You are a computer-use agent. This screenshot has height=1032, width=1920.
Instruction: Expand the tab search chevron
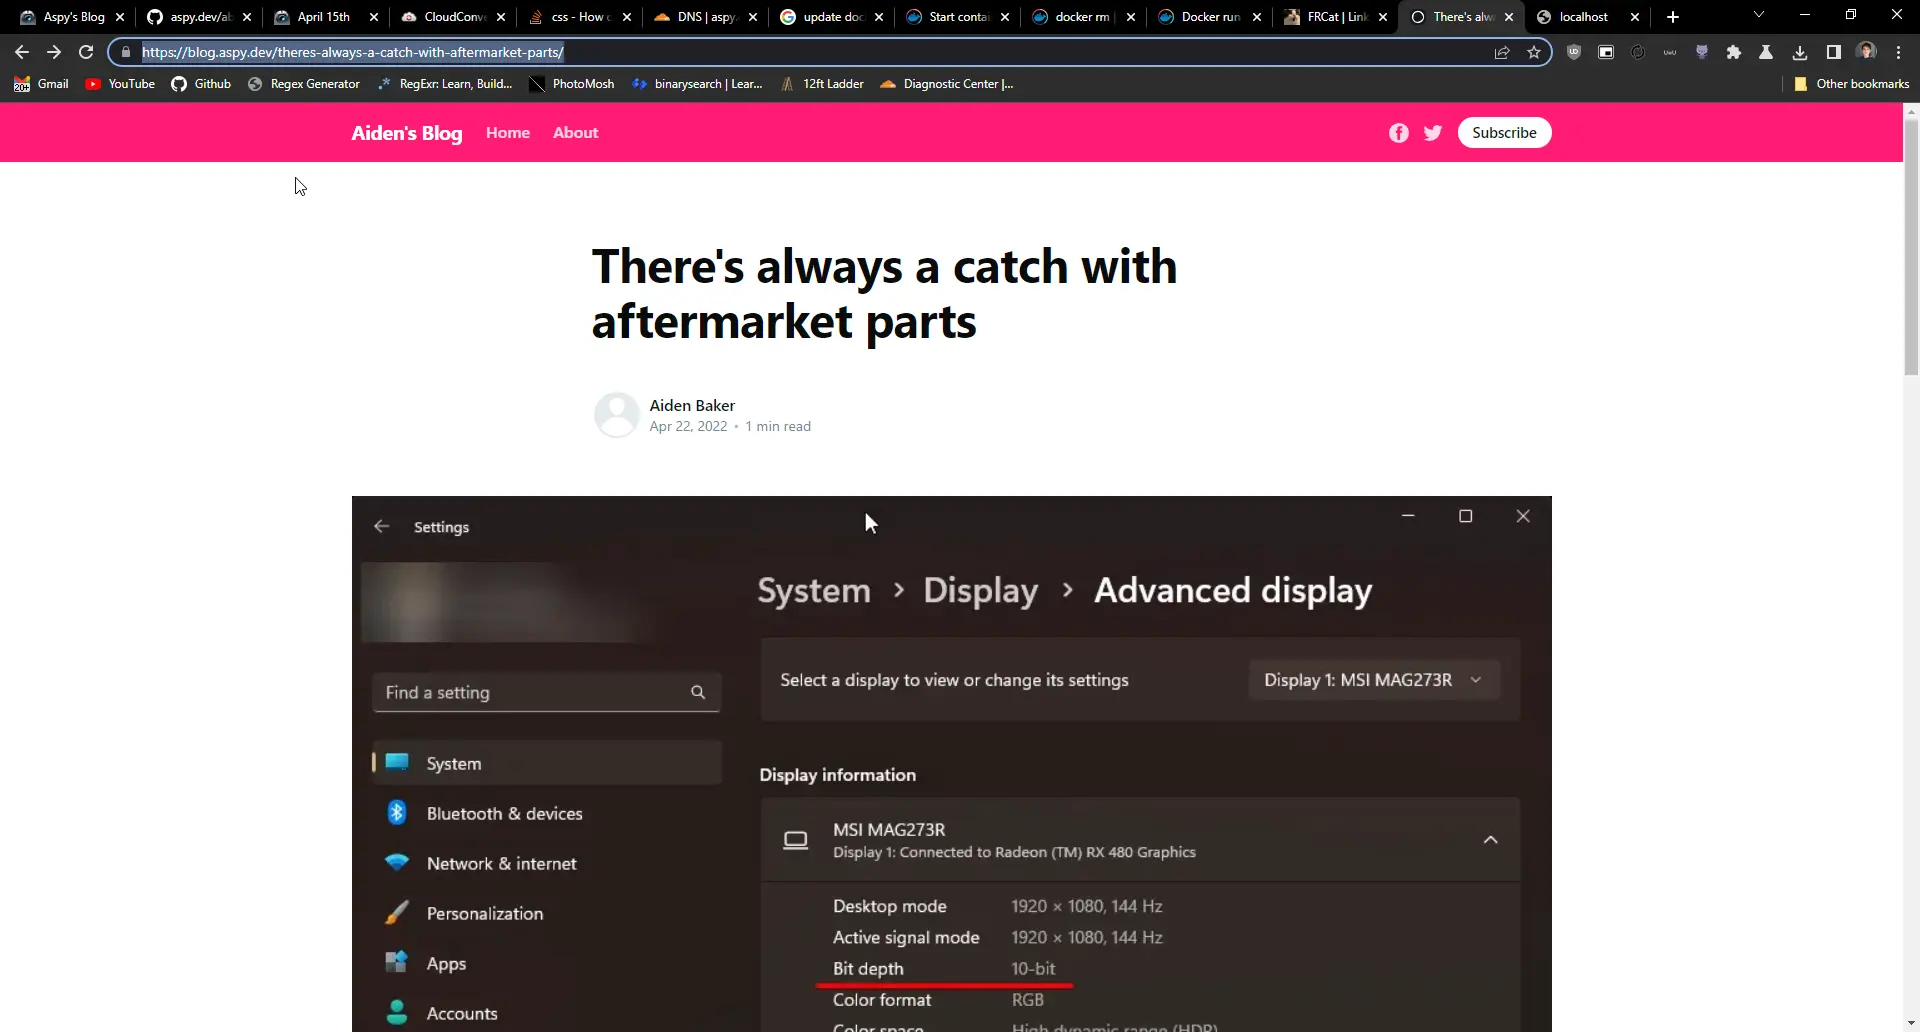tap(1758, 15)
